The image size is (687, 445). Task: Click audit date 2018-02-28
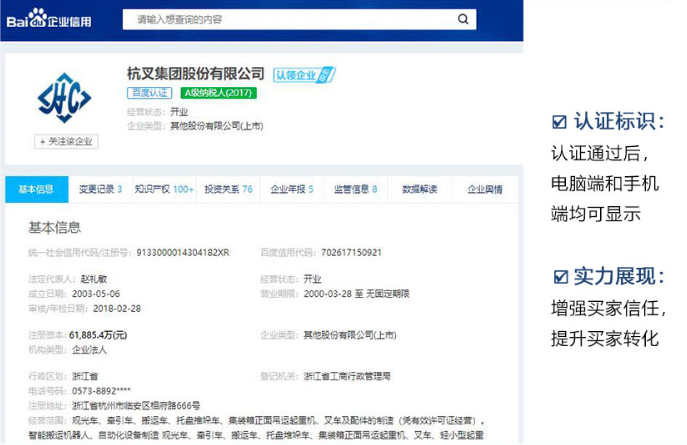click(x=117, y=309)
